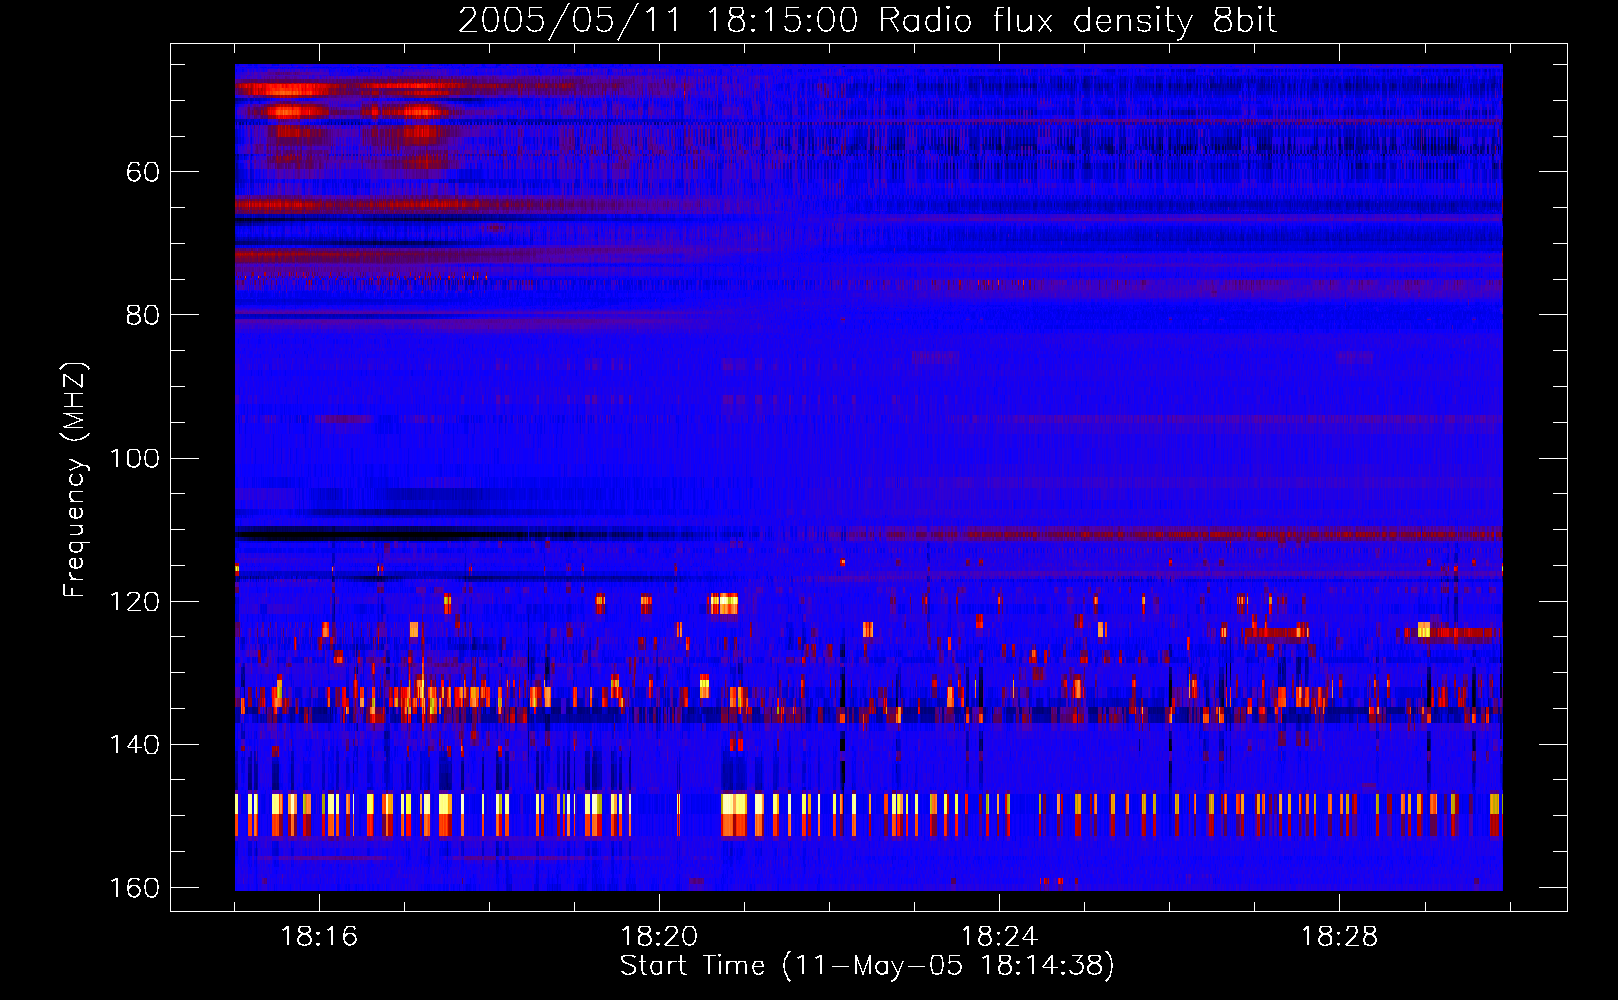The height and width of the screenshot is (1000, 1618).
Task: Click the 80 frequency tick label
Action: [143, 315]
